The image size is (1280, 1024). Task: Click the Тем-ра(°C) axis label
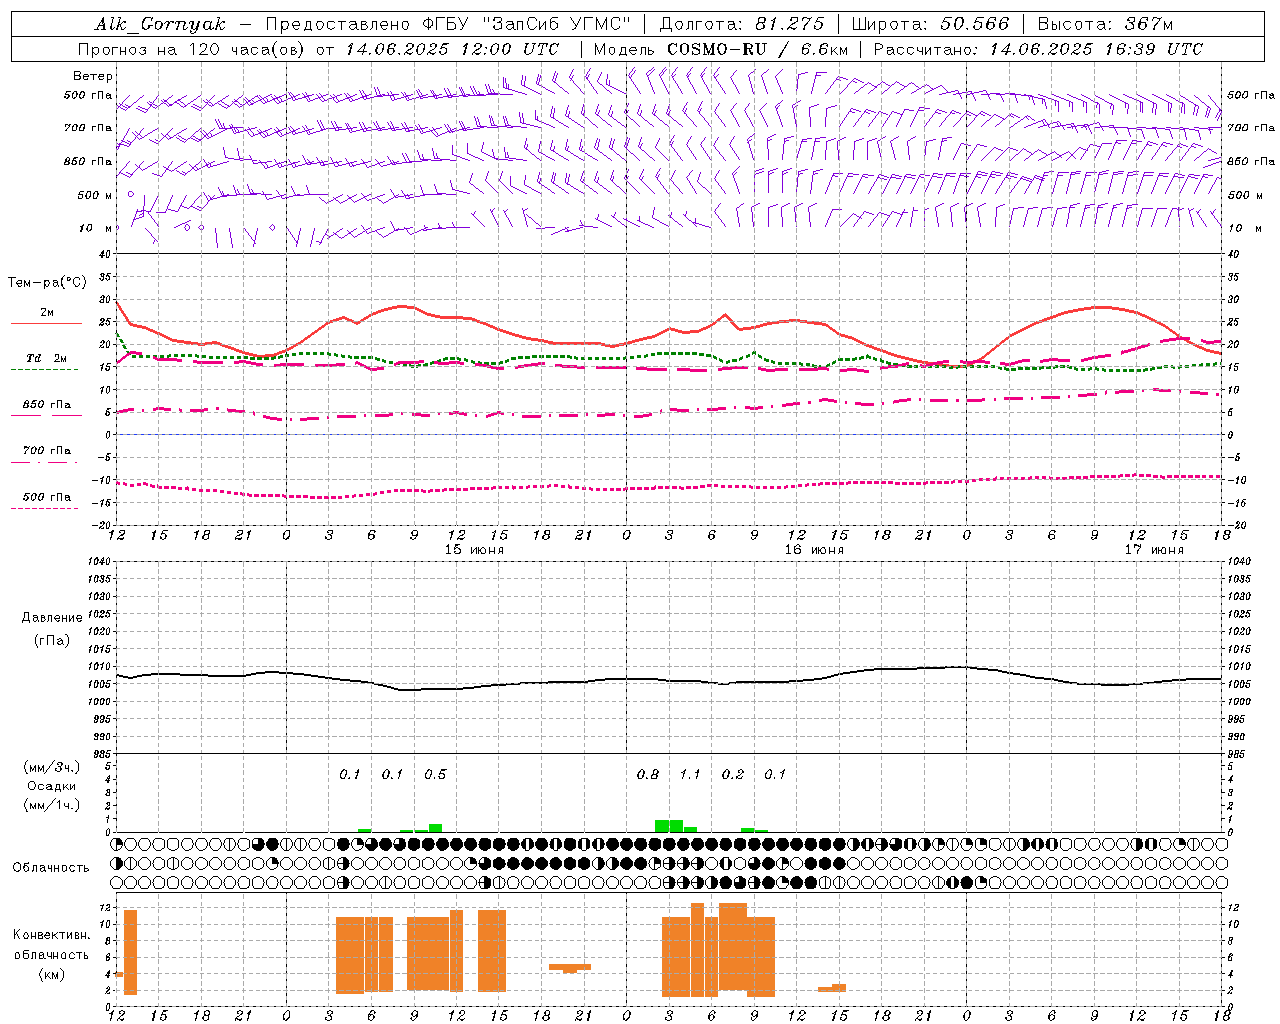coord(47,283)
